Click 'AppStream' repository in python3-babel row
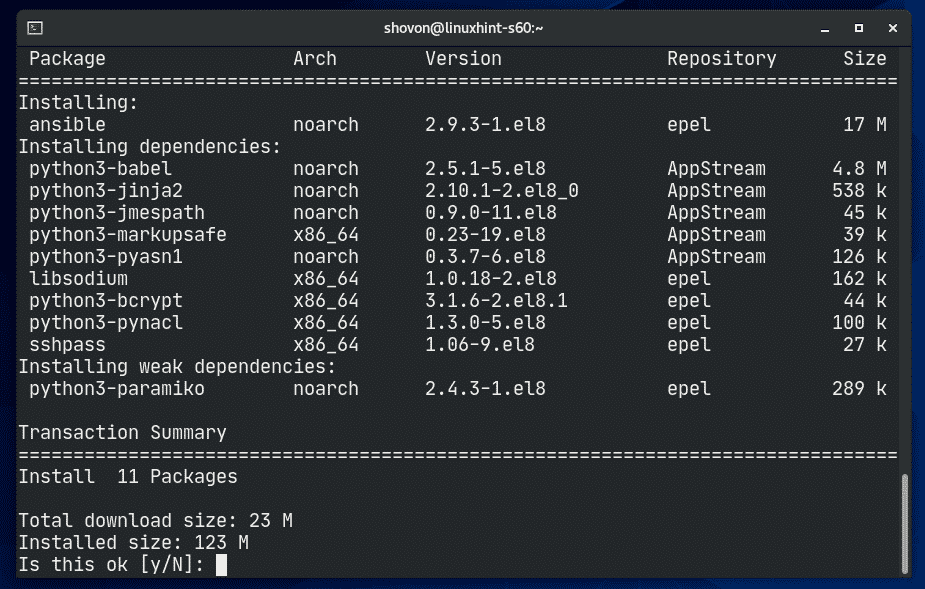The image size is (925, 589). point(717,169)
